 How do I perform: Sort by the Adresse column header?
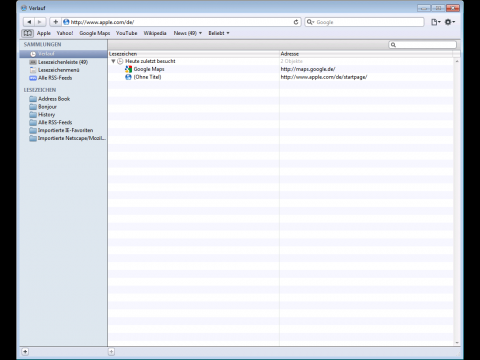366,54
